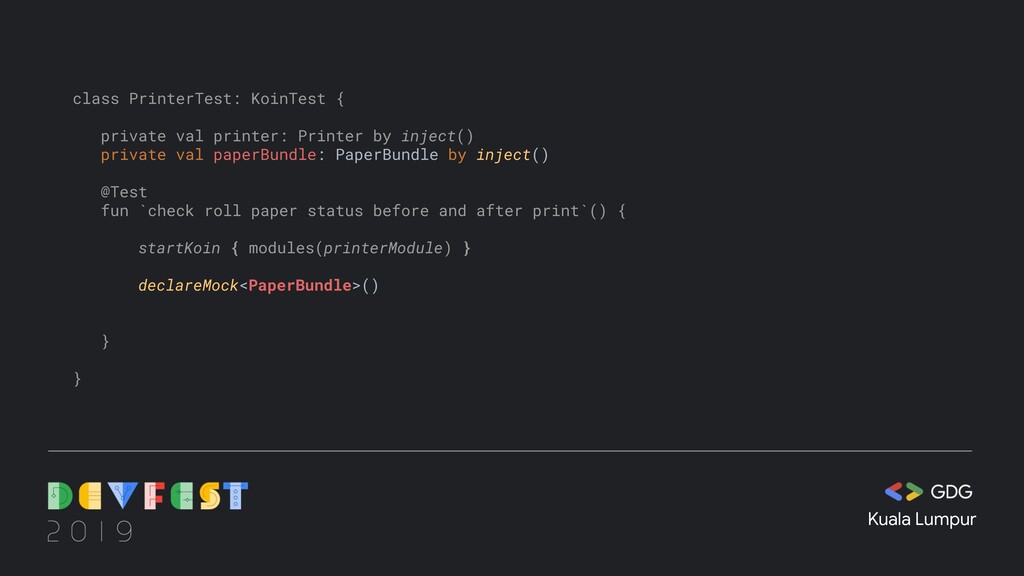
Task: Click the 'PaperBundle' type in declaration line
Action: pyautogui.click(x=387, y=155)
